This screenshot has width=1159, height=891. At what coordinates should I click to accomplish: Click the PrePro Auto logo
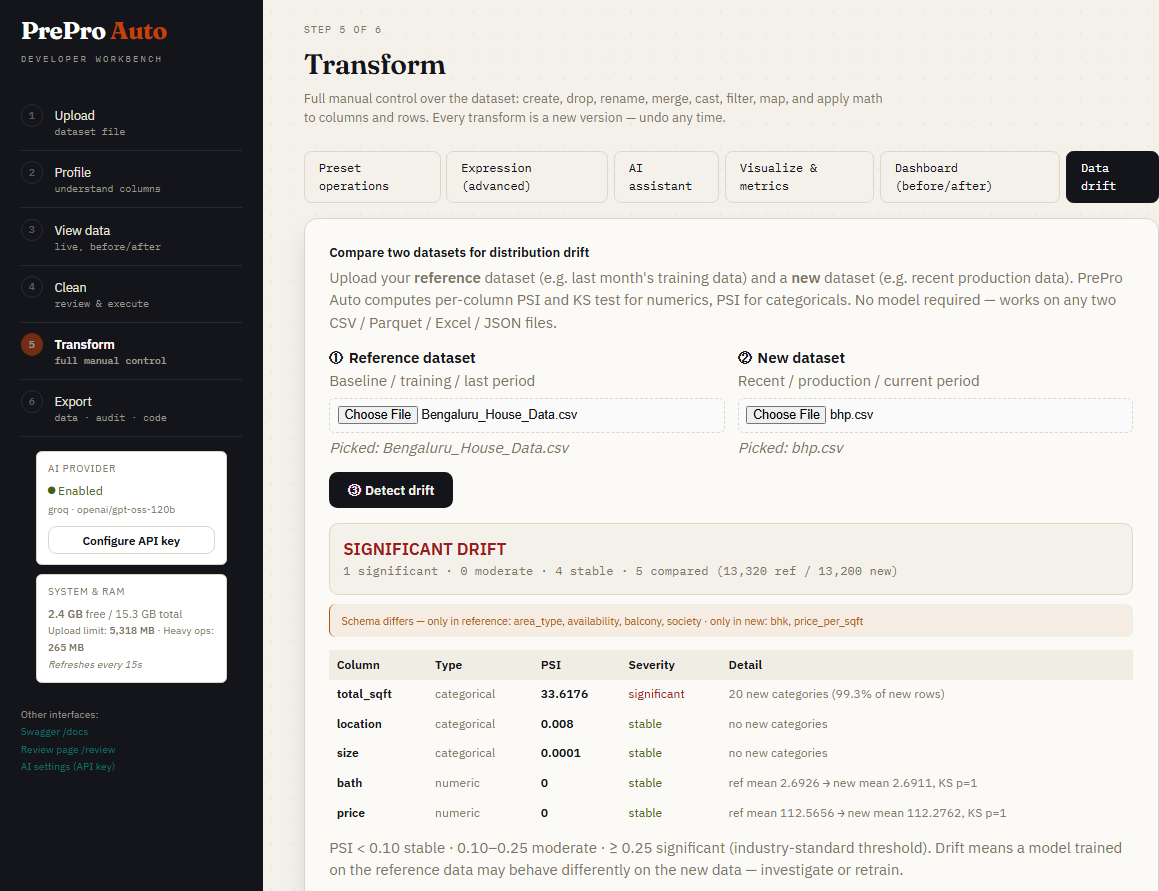coord(94,31)
